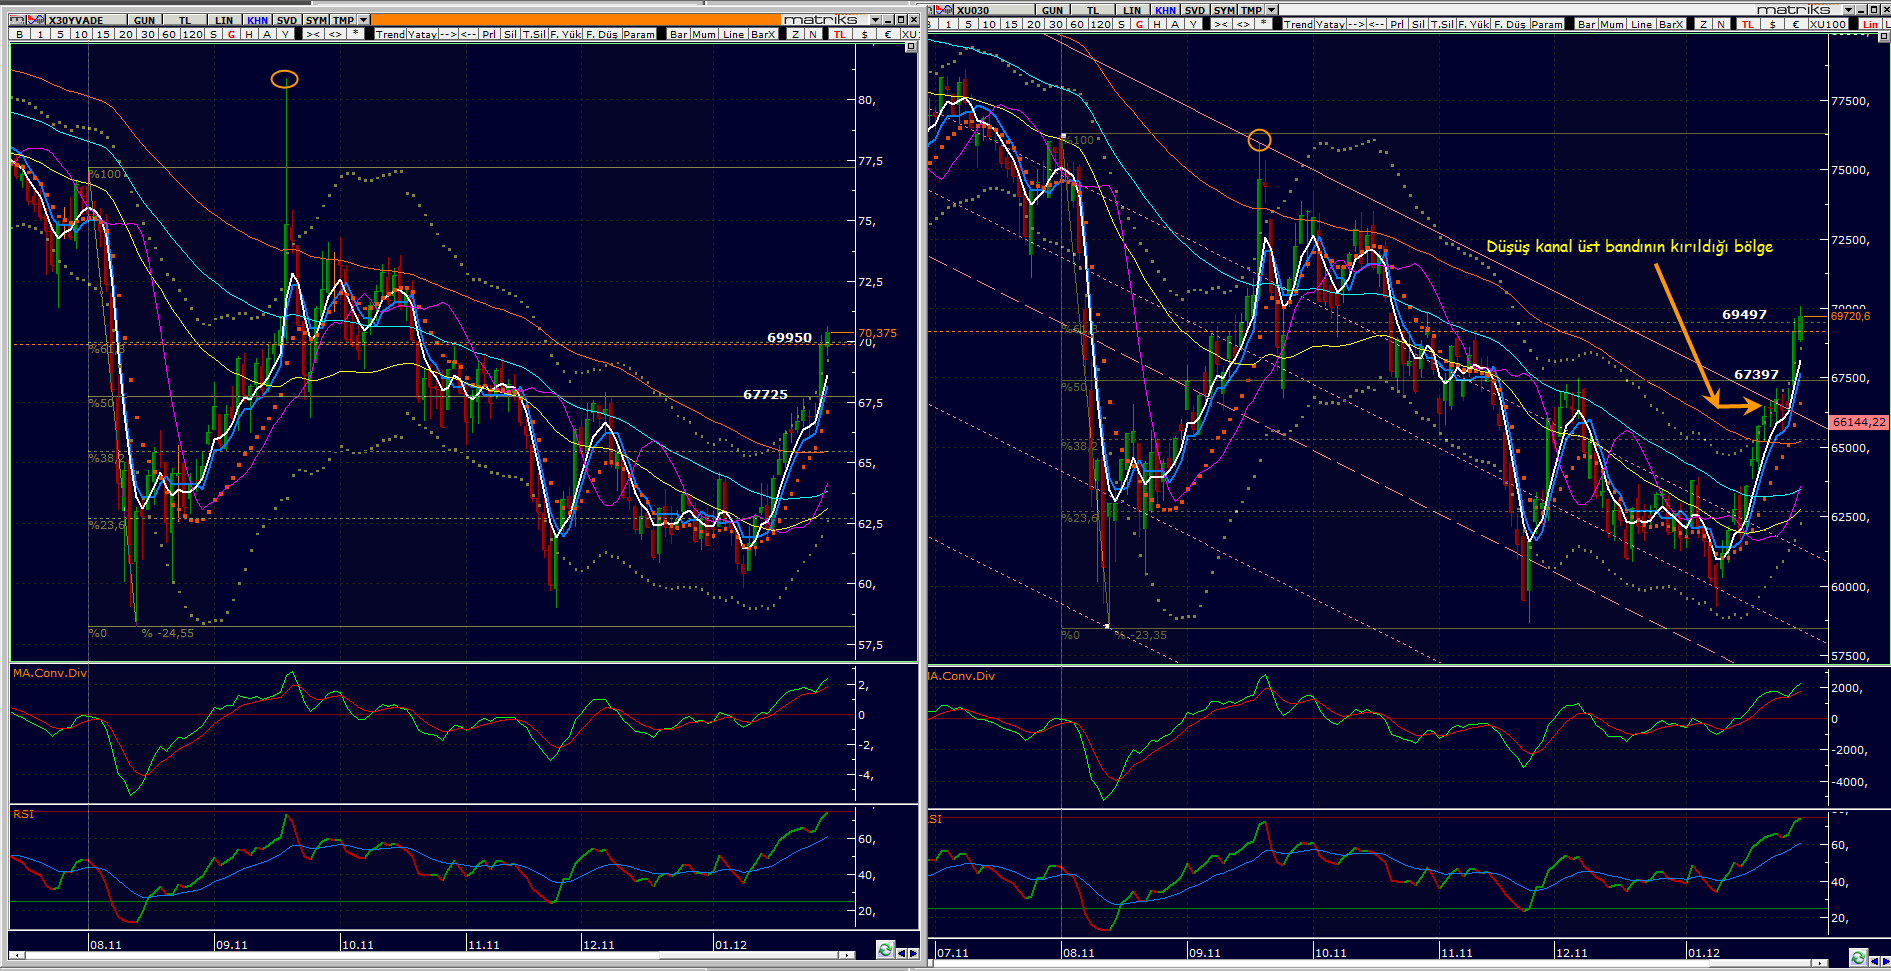
Task: Select the Mum chart type in left toolbar
Action: tap(704, 34)
